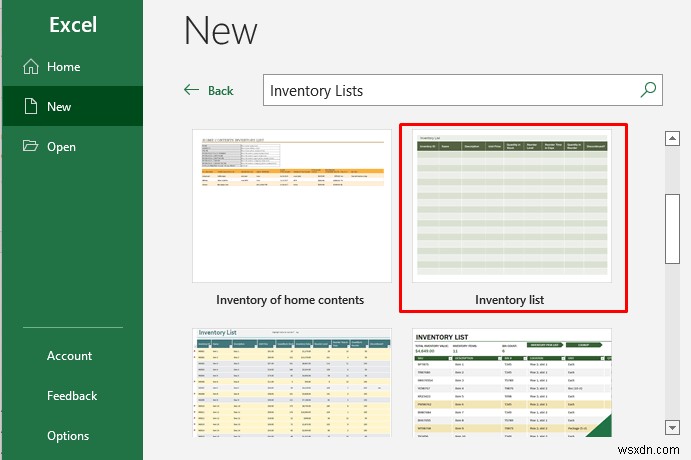Open the Home menu item
Viewport: 691px width, 460px height.
coord(72,67)
